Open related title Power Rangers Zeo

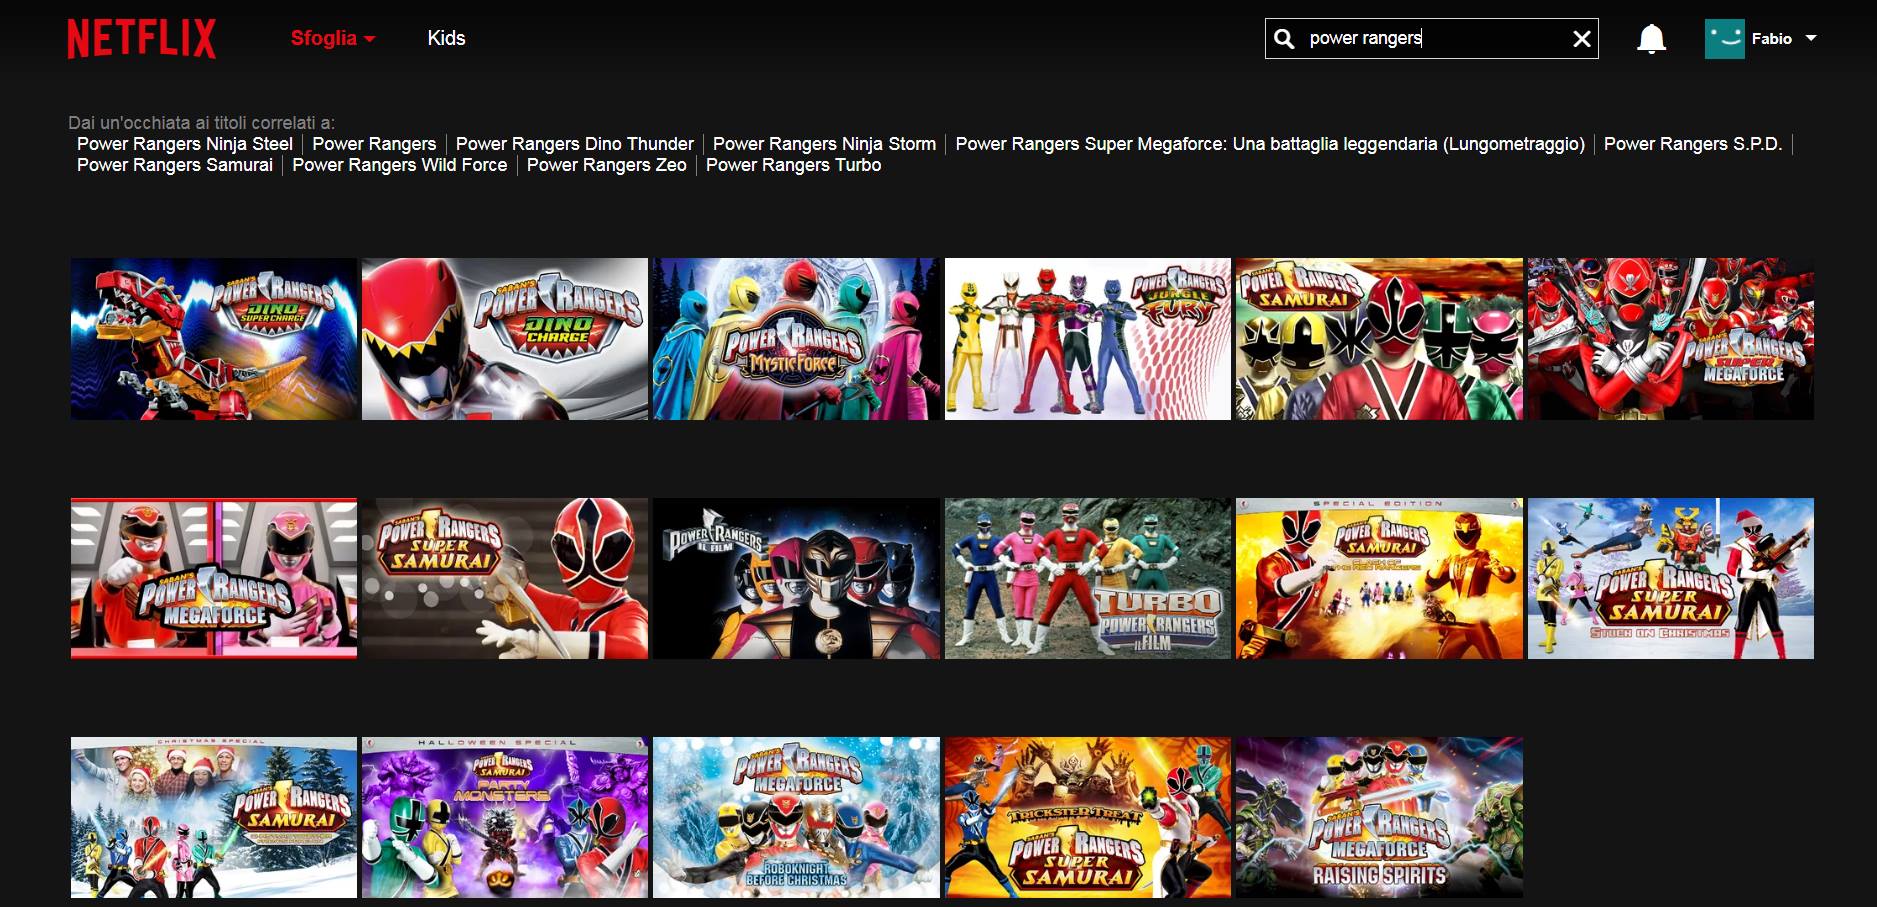(x=607, y=165)
